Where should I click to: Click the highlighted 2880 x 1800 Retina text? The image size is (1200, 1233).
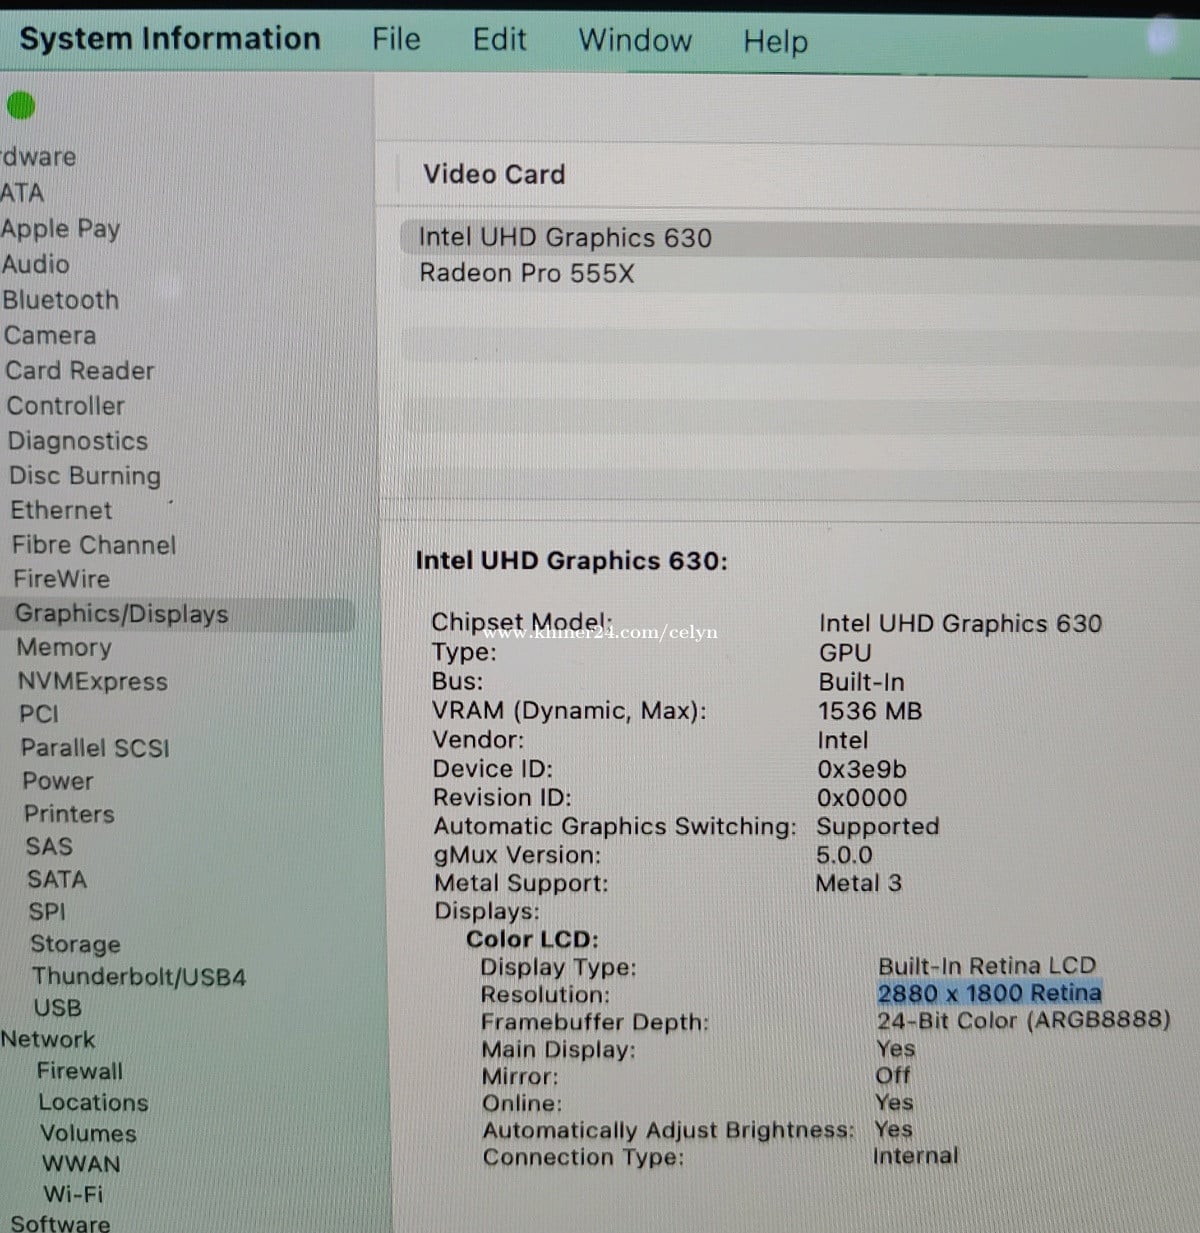[989, 993]
